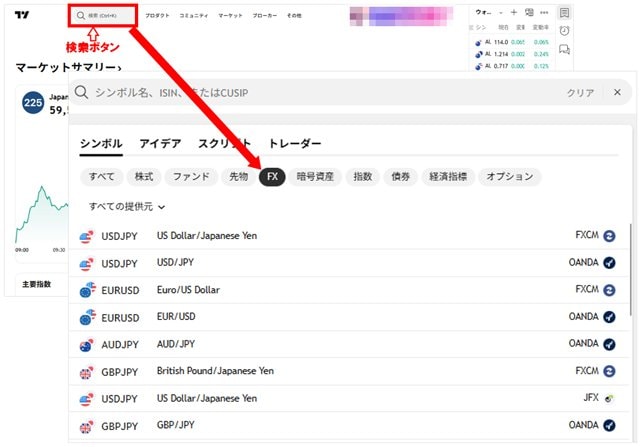Screen dimensions: 640x447
Task: Filter symbols by オプション chip
Action: tap(510, 177)
